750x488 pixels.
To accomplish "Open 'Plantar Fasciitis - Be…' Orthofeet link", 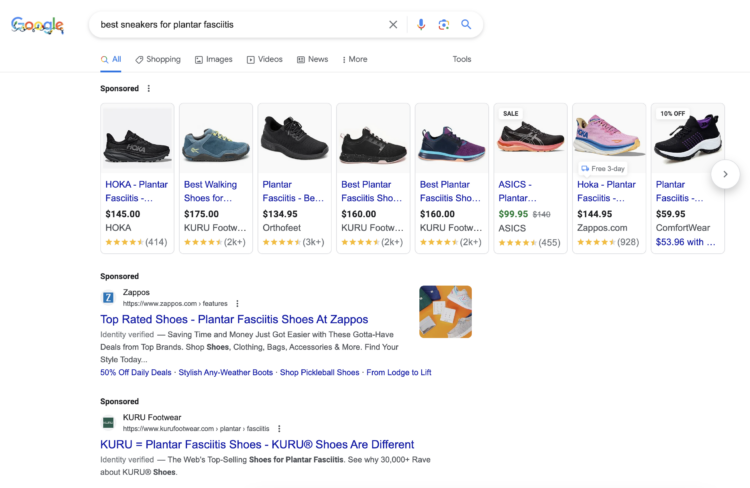I will point(293,191).
